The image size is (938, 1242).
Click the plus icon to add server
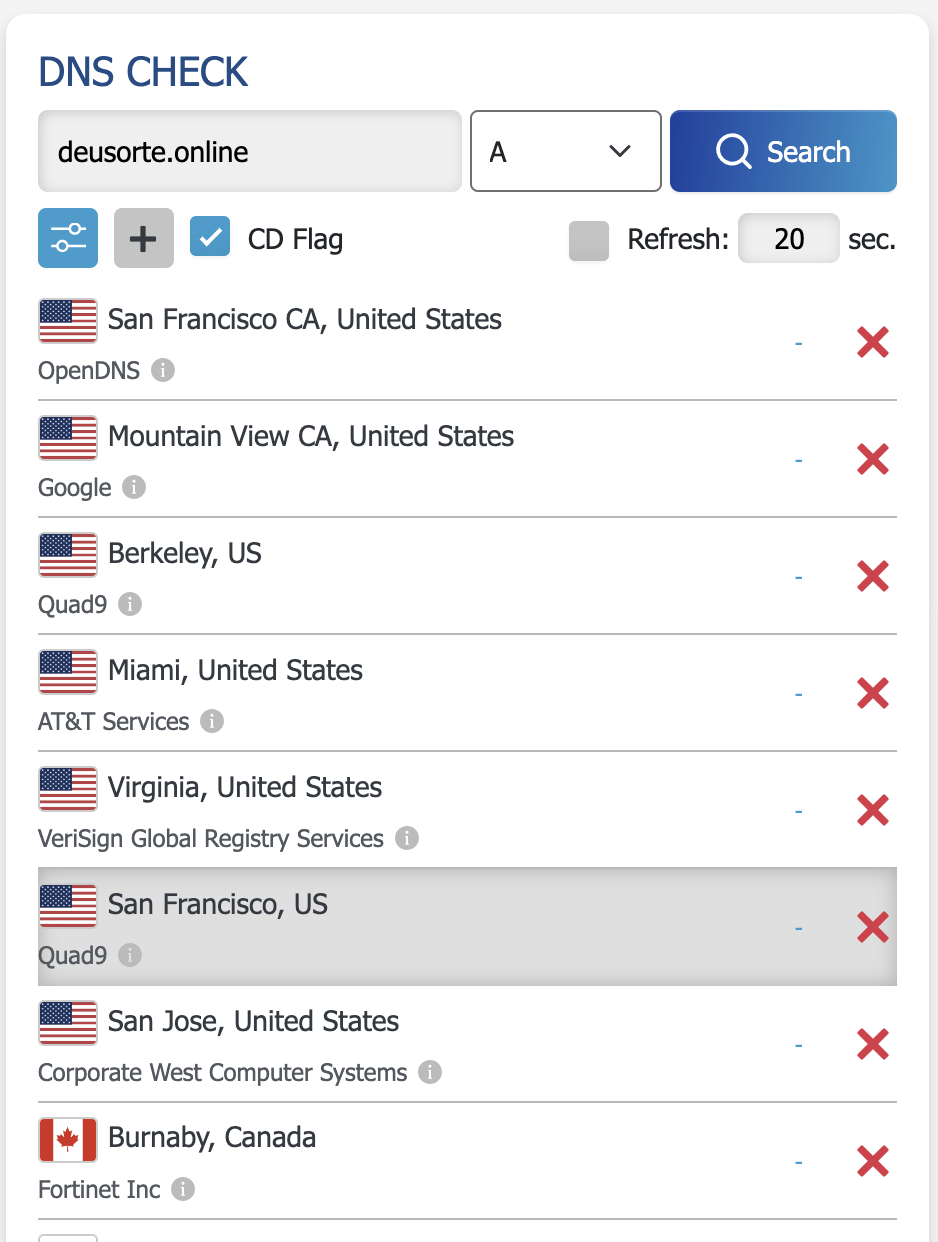click(144, 238)
